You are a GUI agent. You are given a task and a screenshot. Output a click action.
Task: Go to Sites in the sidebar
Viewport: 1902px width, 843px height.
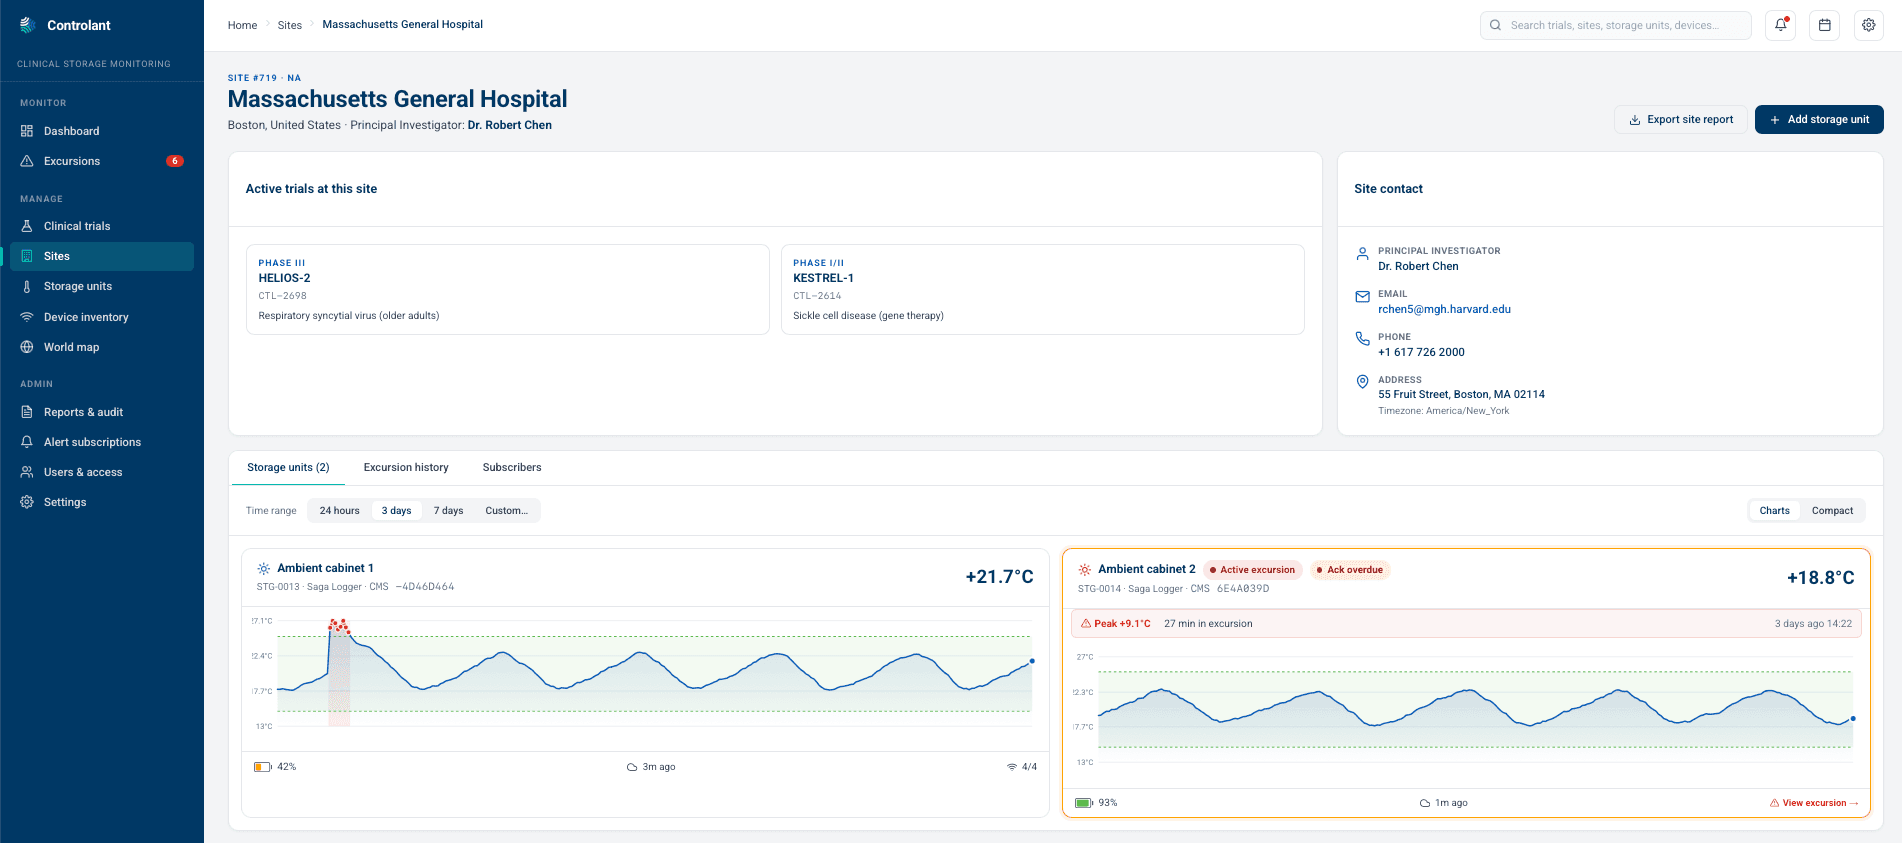(x=102, y=256)
